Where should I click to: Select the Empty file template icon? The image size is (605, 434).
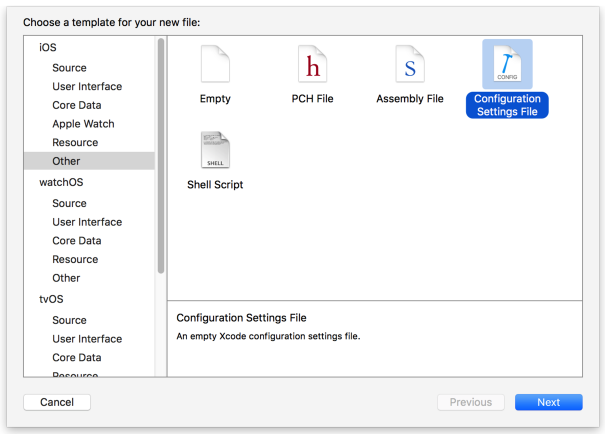tap(215, 66)
